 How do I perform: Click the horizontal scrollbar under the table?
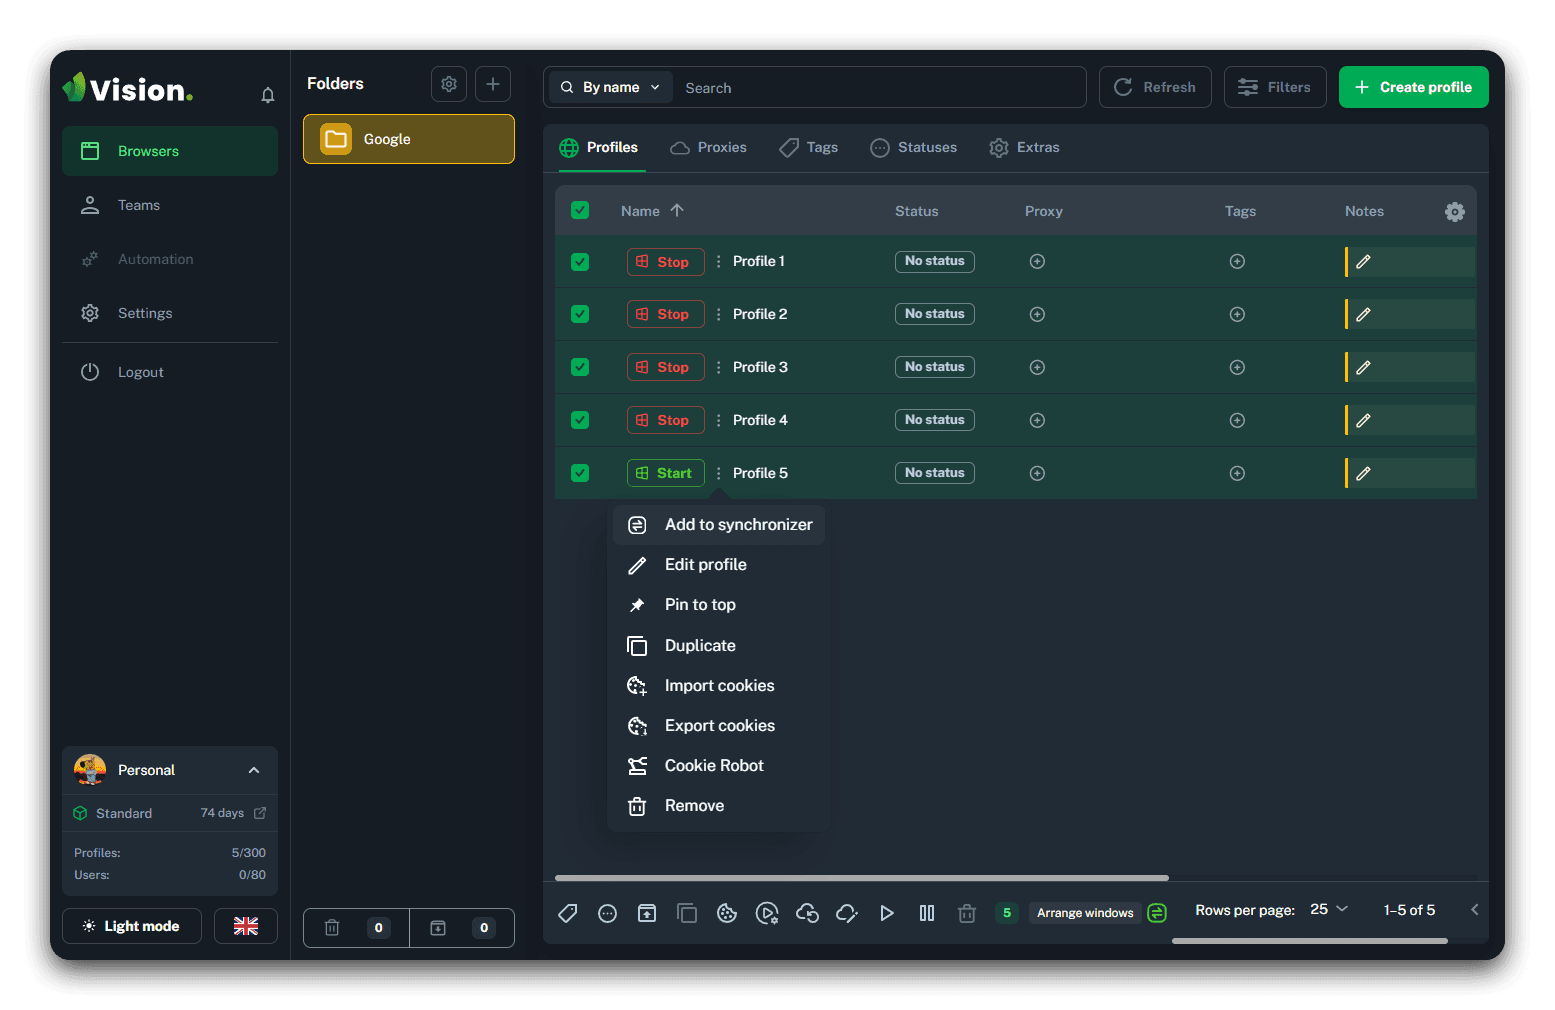point(861,878)
